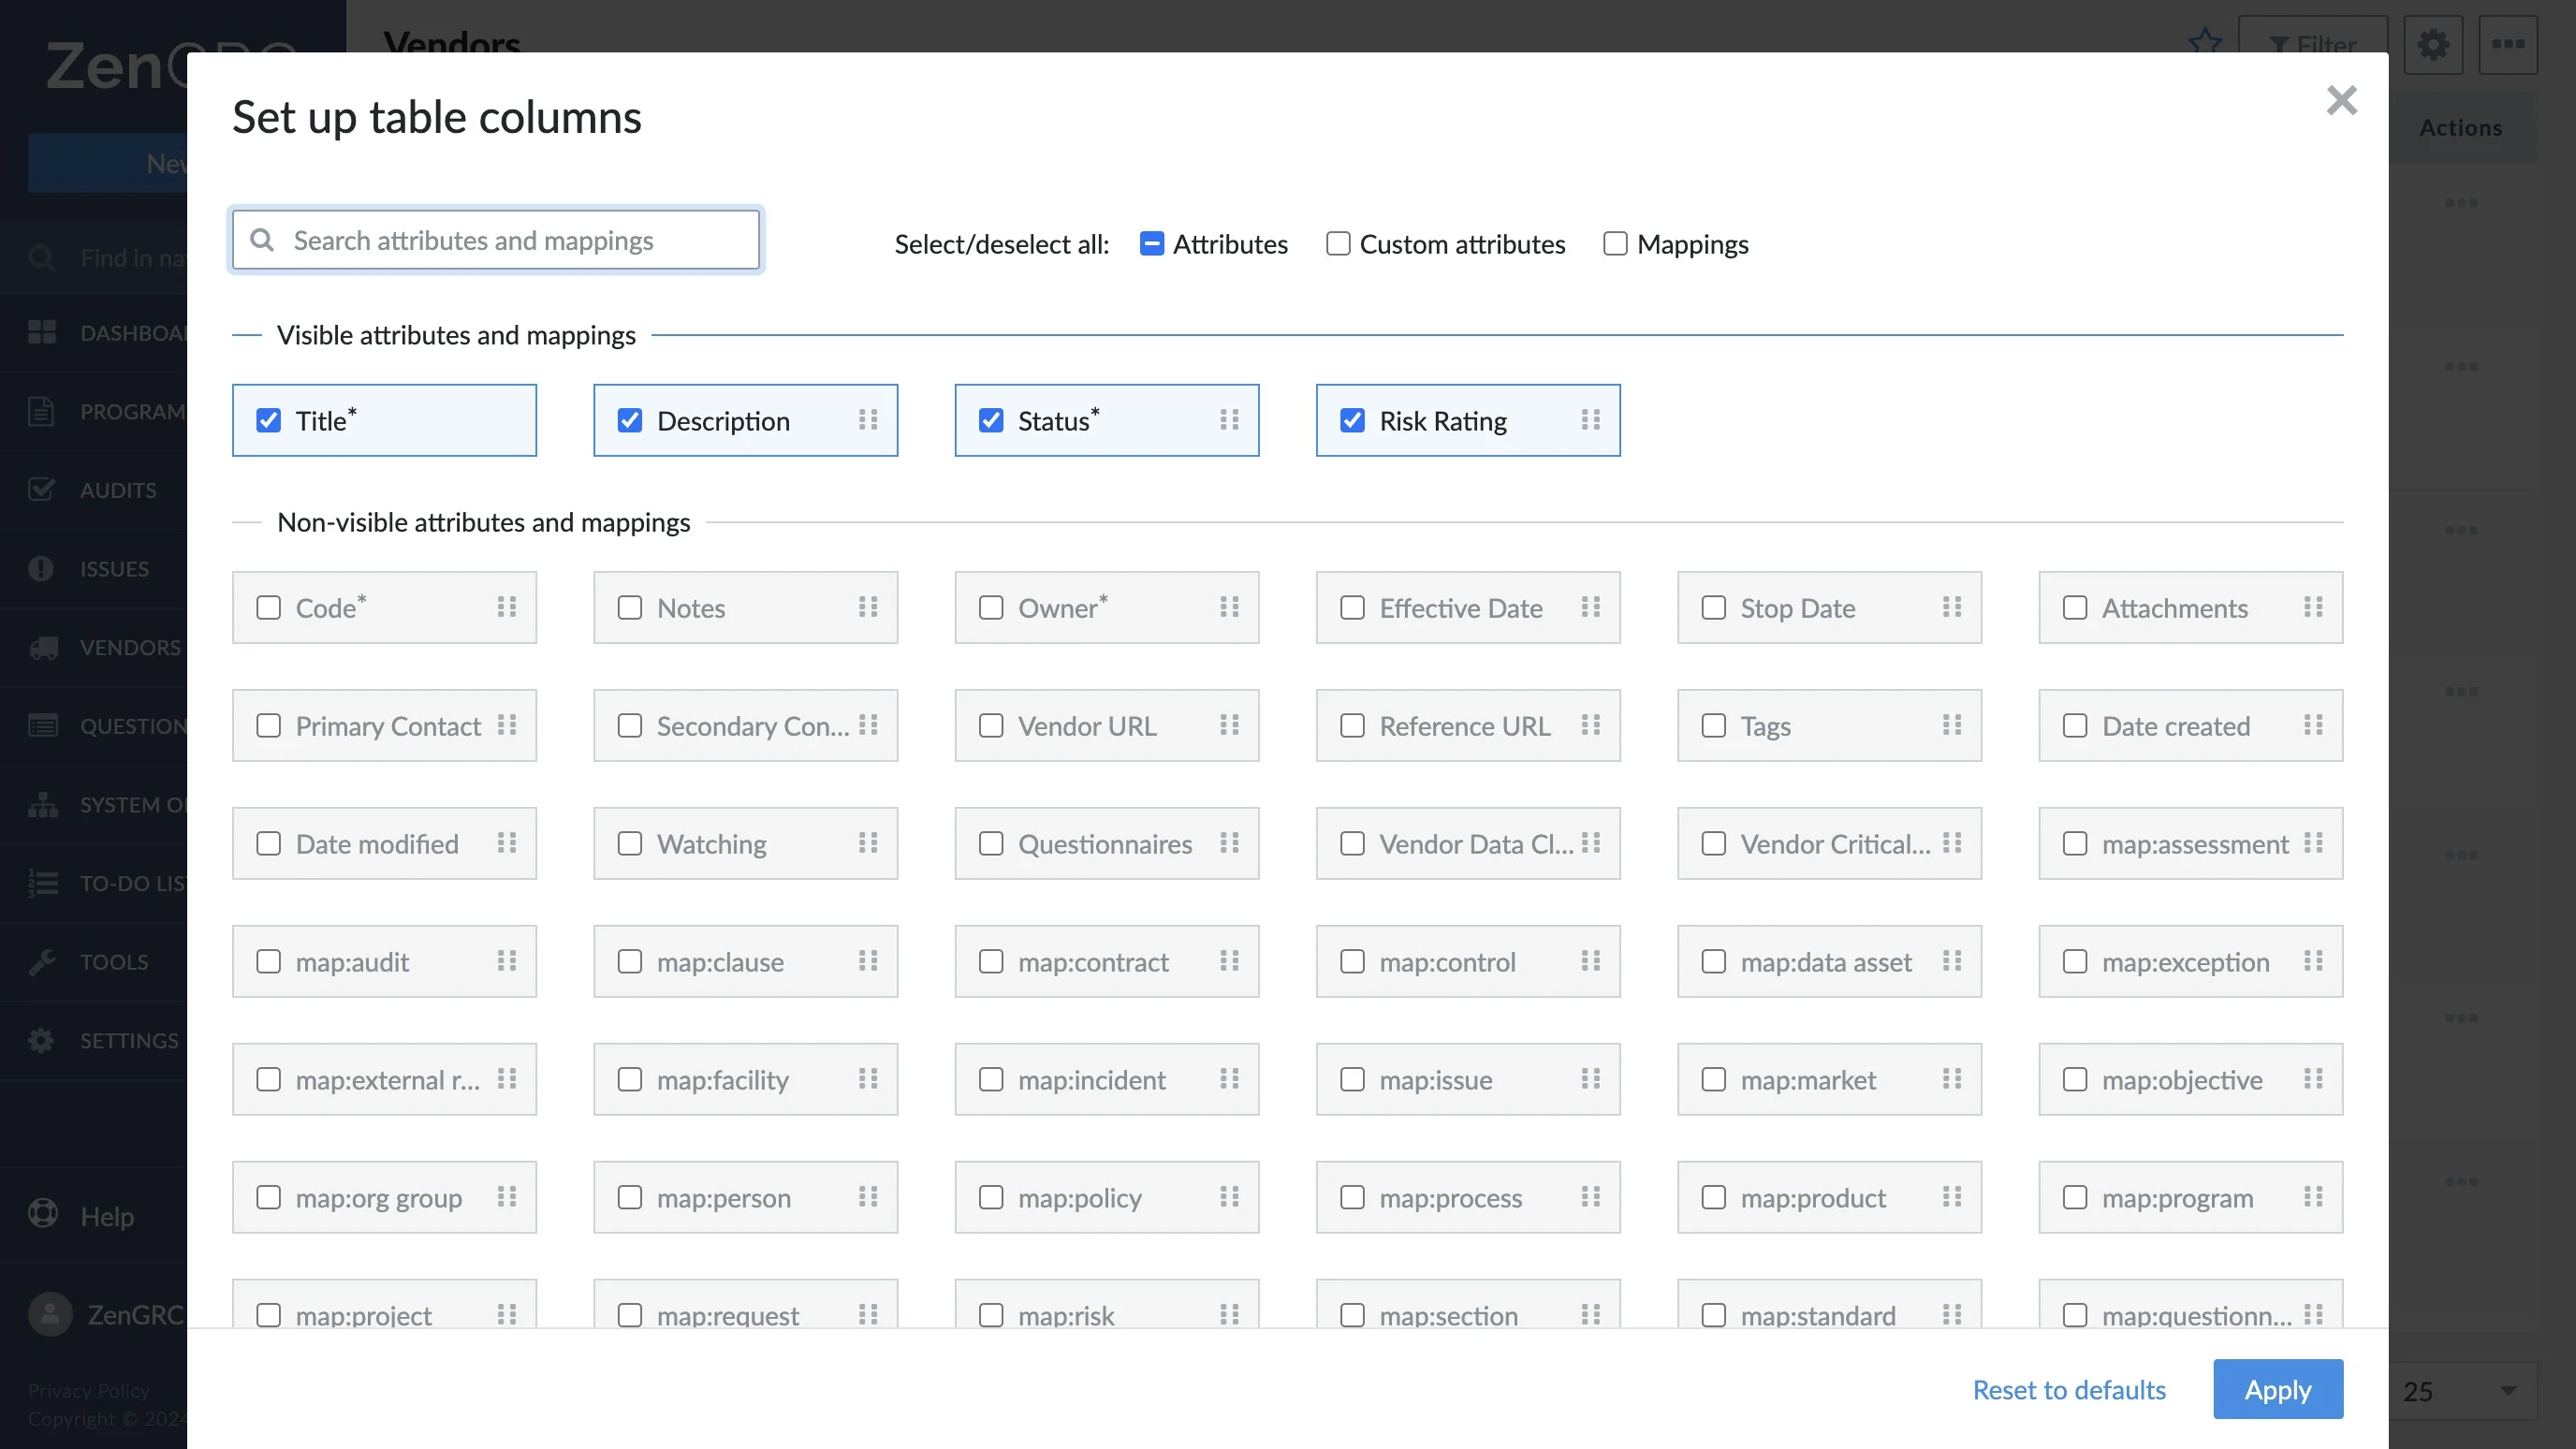This screenshot has height=1449, width=2576.
Task: Grab the drag handle on Status column
Action: [x=1229, y=420]
